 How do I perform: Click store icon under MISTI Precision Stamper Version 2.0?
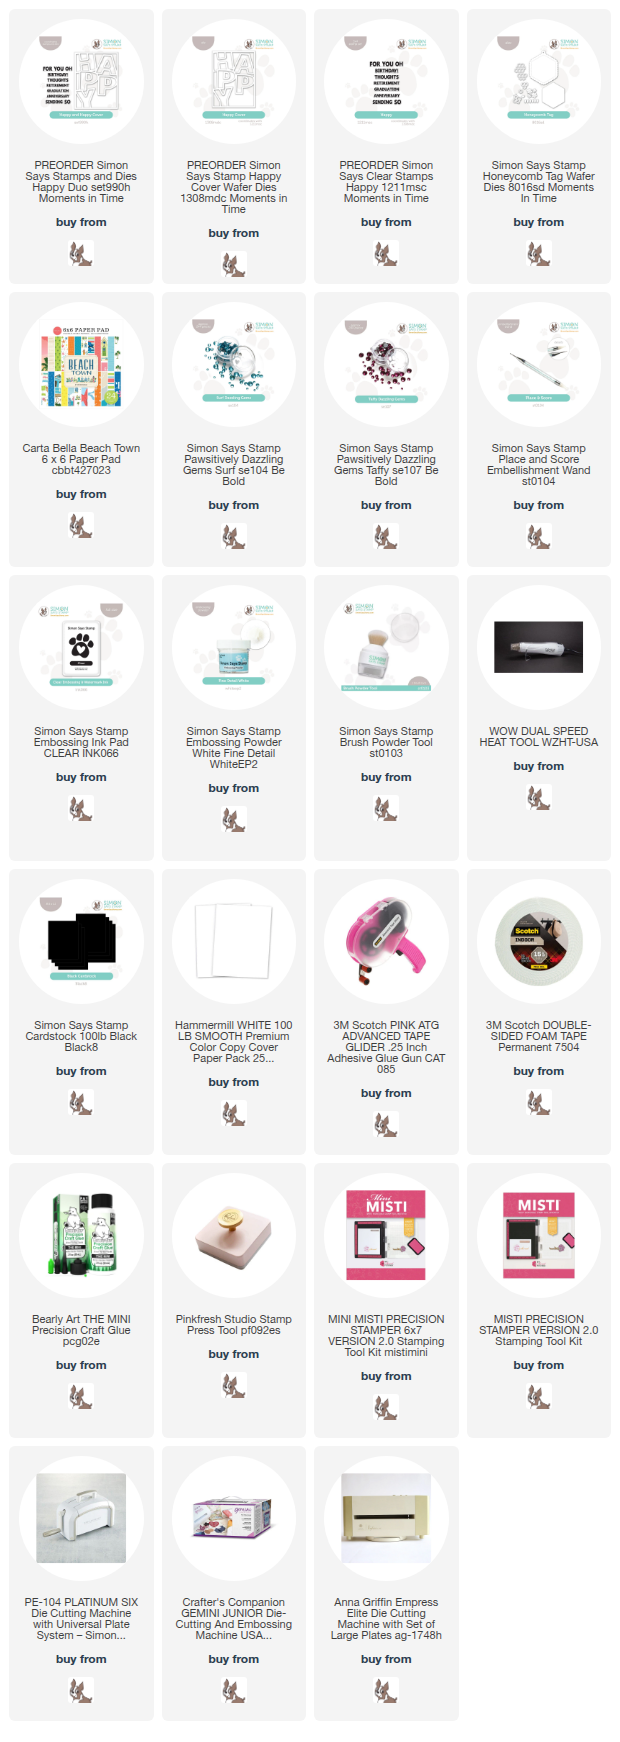click(x=539, y=1397)
